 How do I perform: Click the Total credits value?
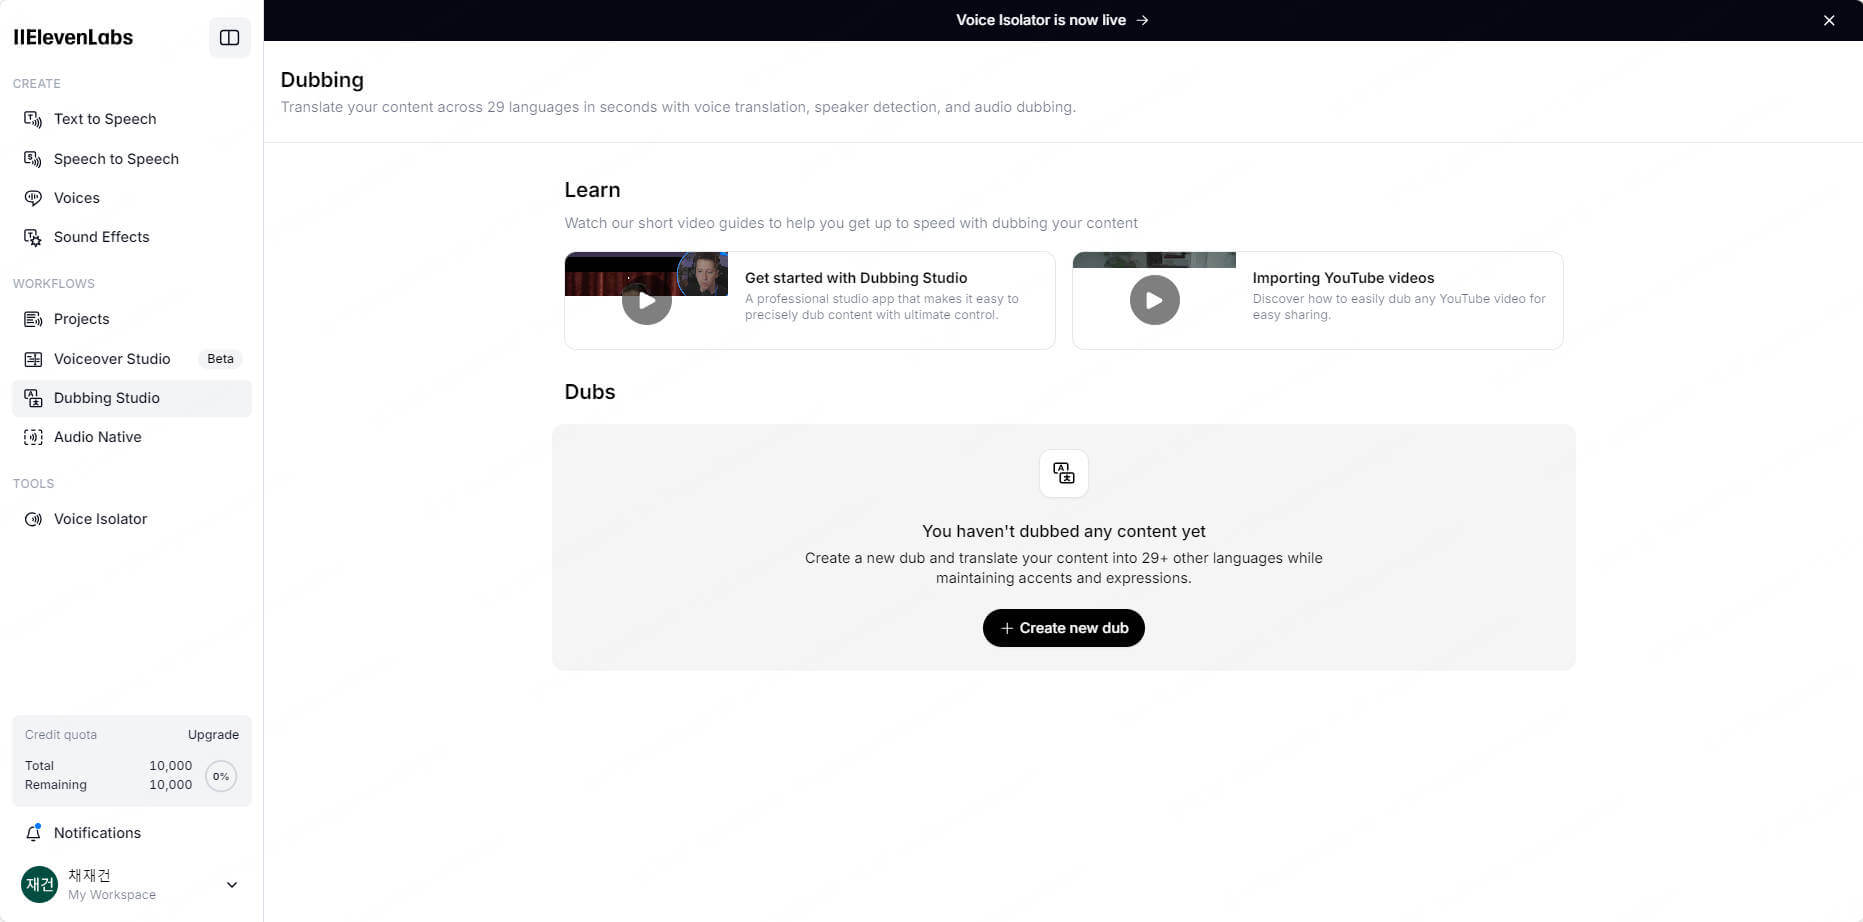coord(170,766)
